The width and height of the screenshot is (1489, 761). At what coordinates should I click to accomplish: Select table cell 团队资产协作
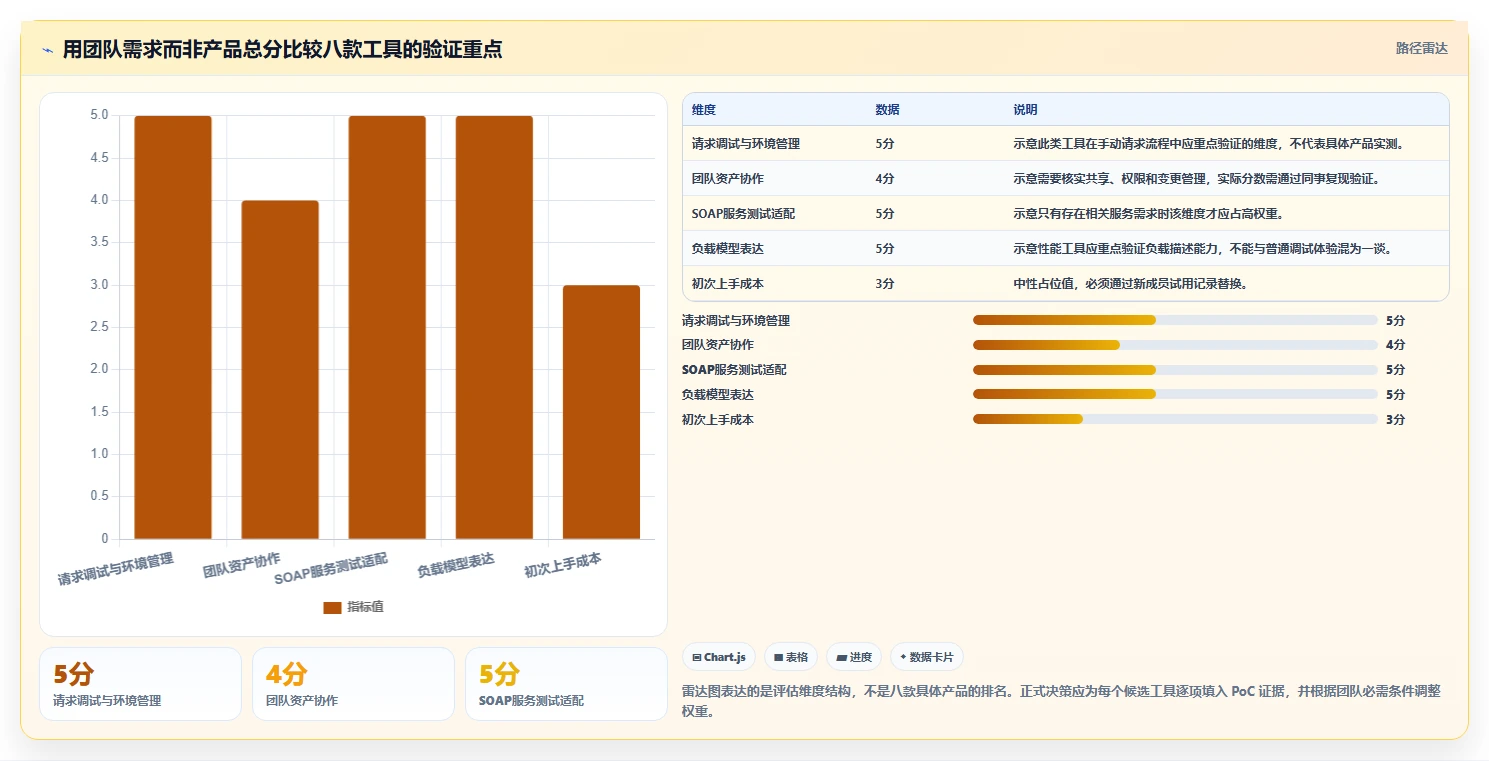coord(728,179)
